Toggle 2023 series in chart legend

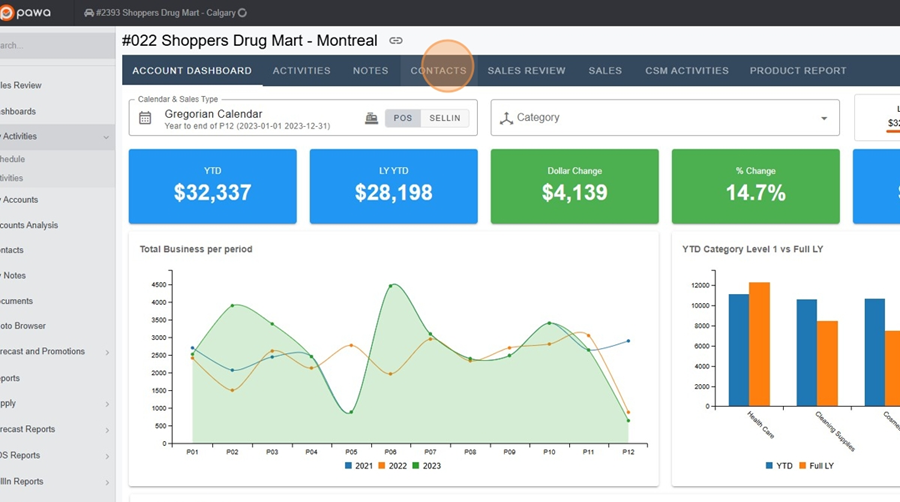(x=426, y=466)
